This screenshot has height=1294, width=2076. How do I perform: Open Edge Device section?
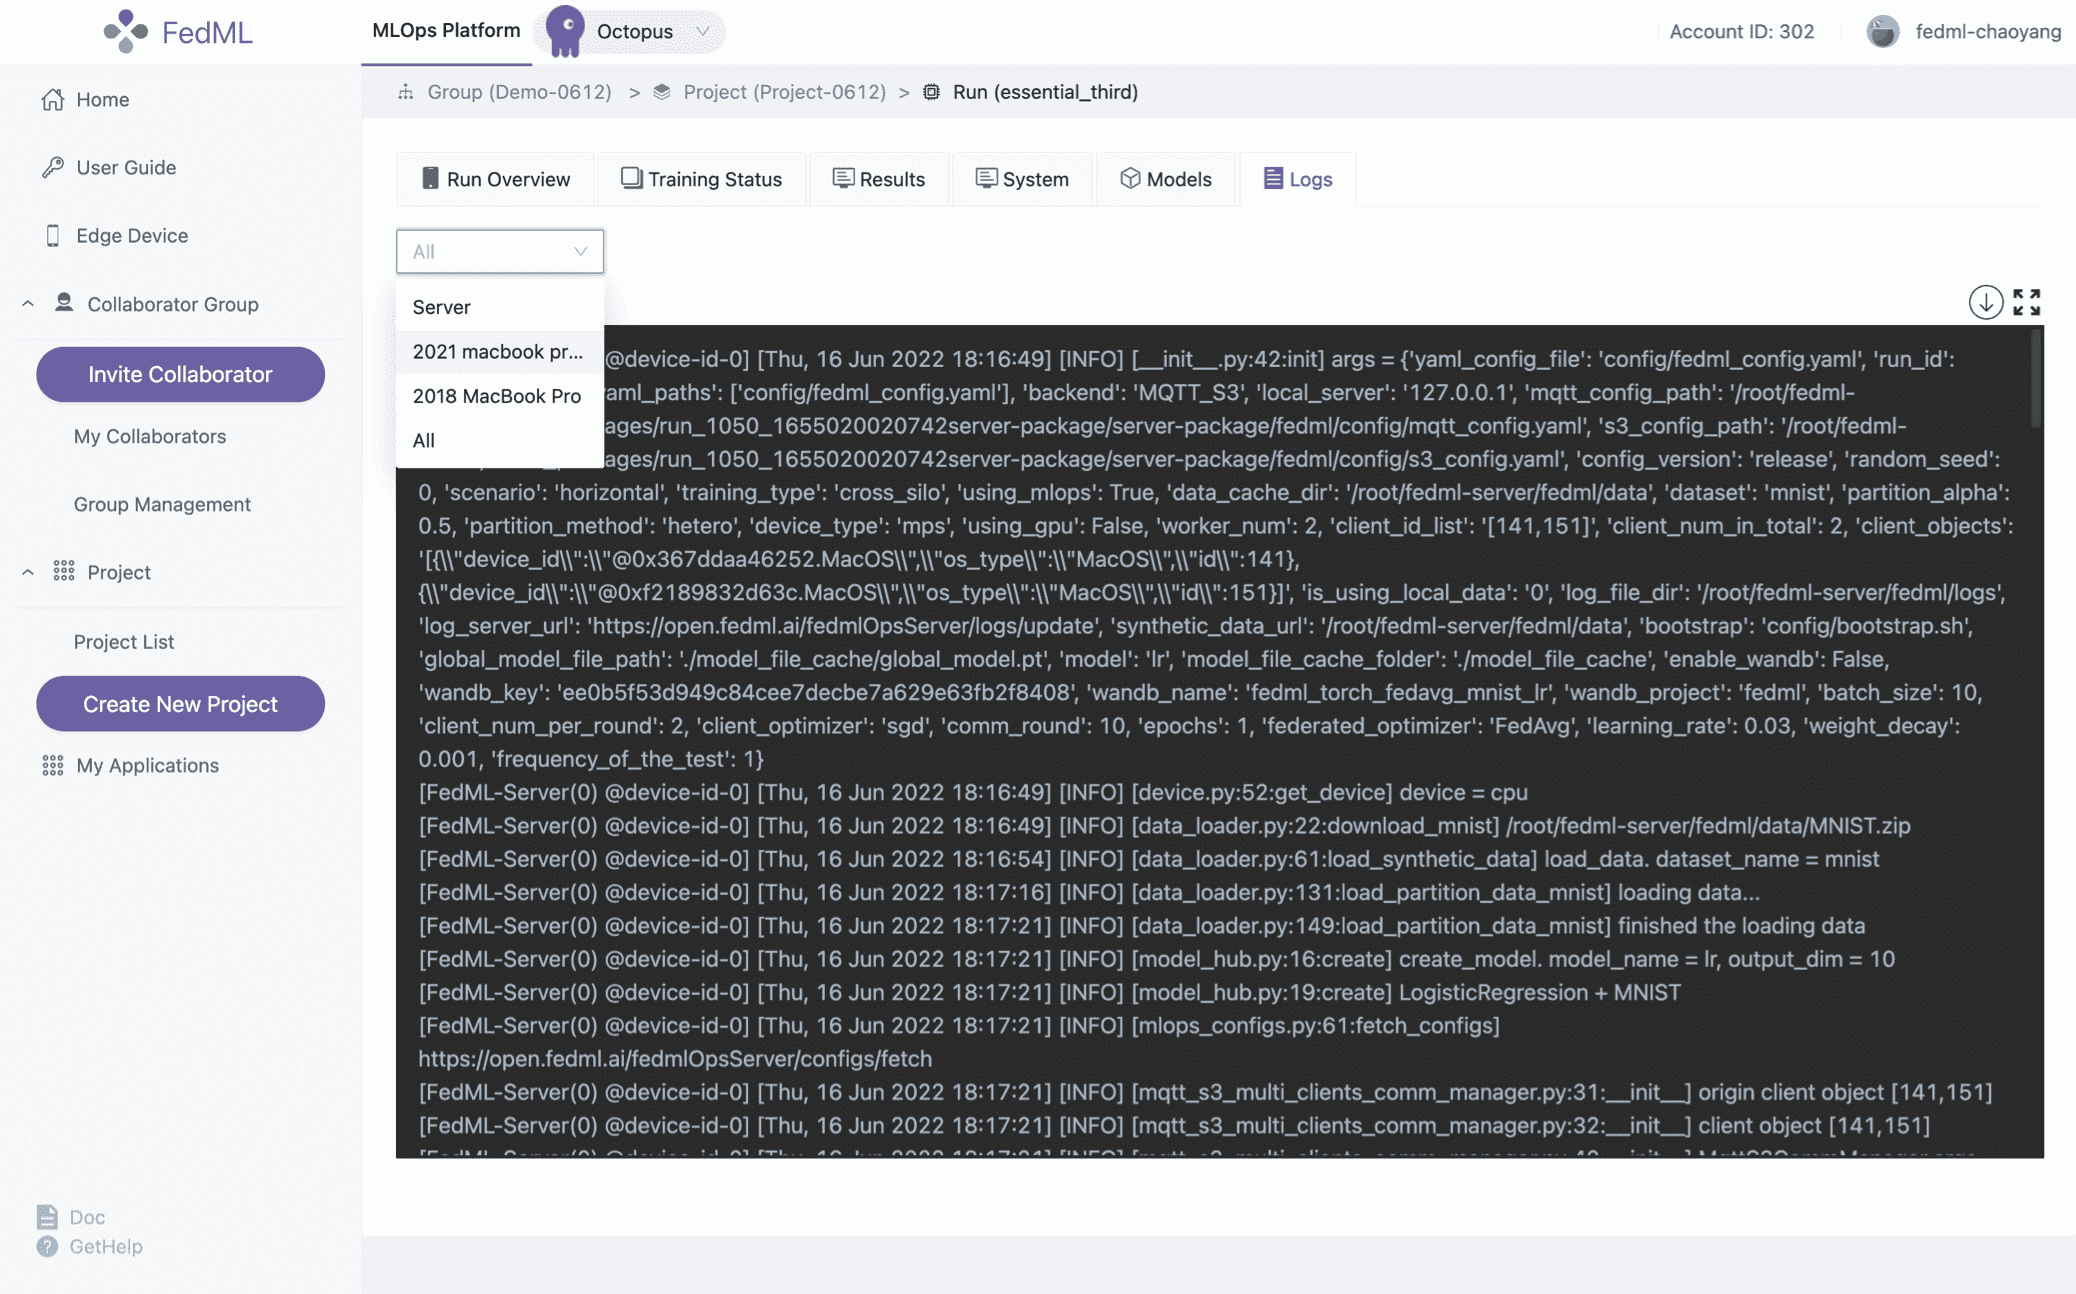point(132,235)
